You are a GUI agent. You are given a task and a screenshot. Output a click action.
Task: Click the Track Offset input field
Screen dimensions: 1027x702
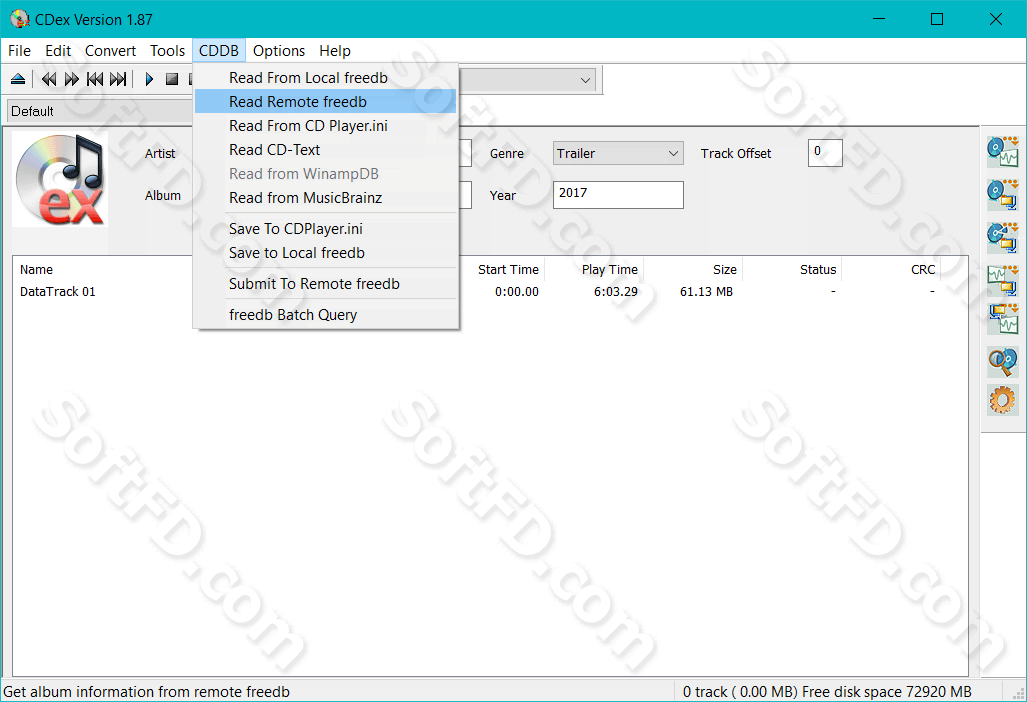coord(825,153)
